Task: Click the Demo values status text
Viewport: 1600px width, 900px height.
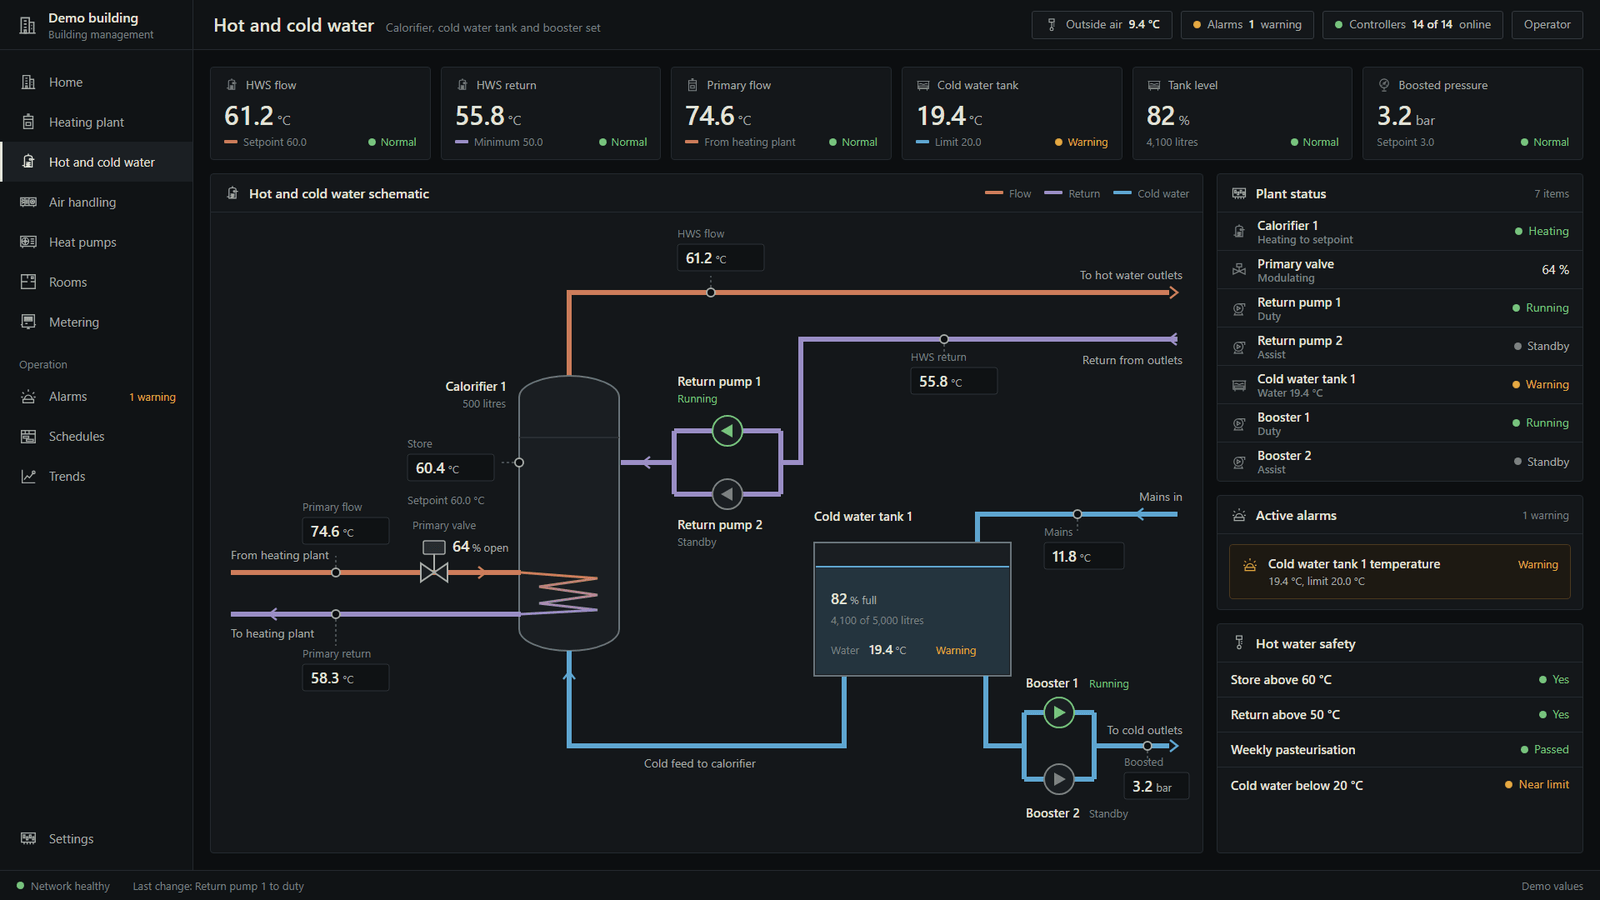Action: (x=1552, y=886)
